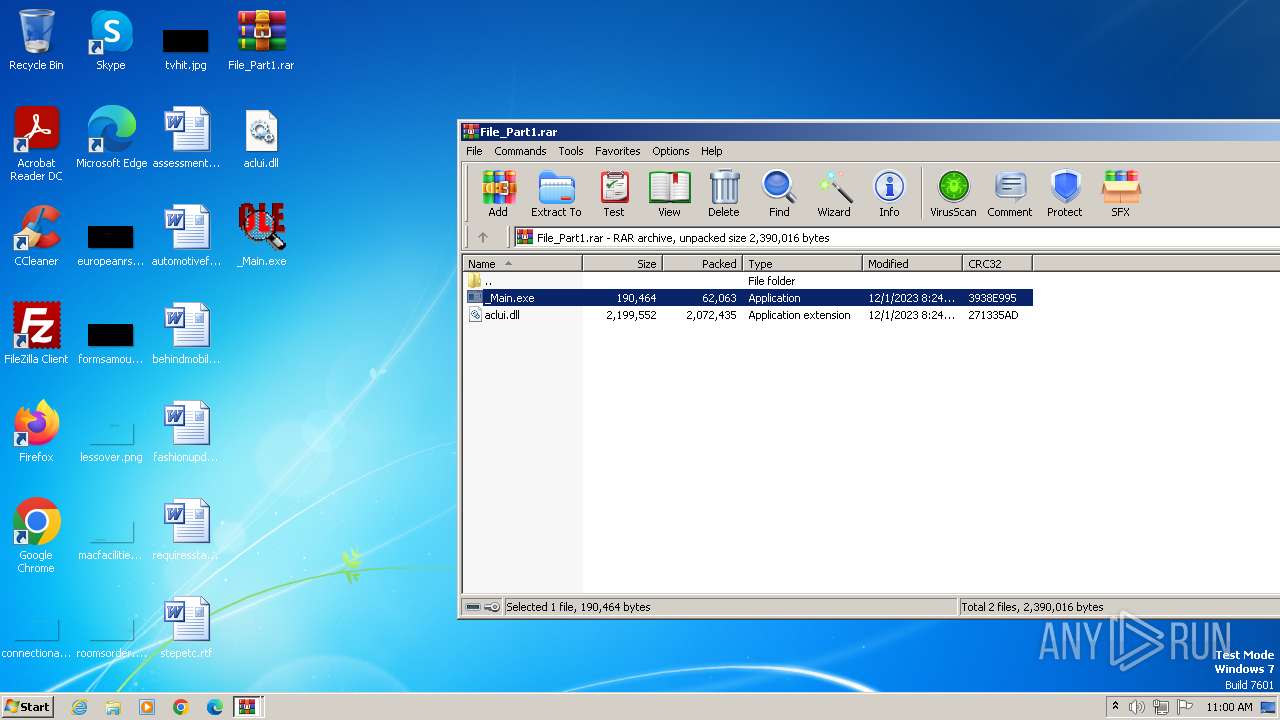Select Firefox desktop icon

pyautogui.click(x=36, y=432)
